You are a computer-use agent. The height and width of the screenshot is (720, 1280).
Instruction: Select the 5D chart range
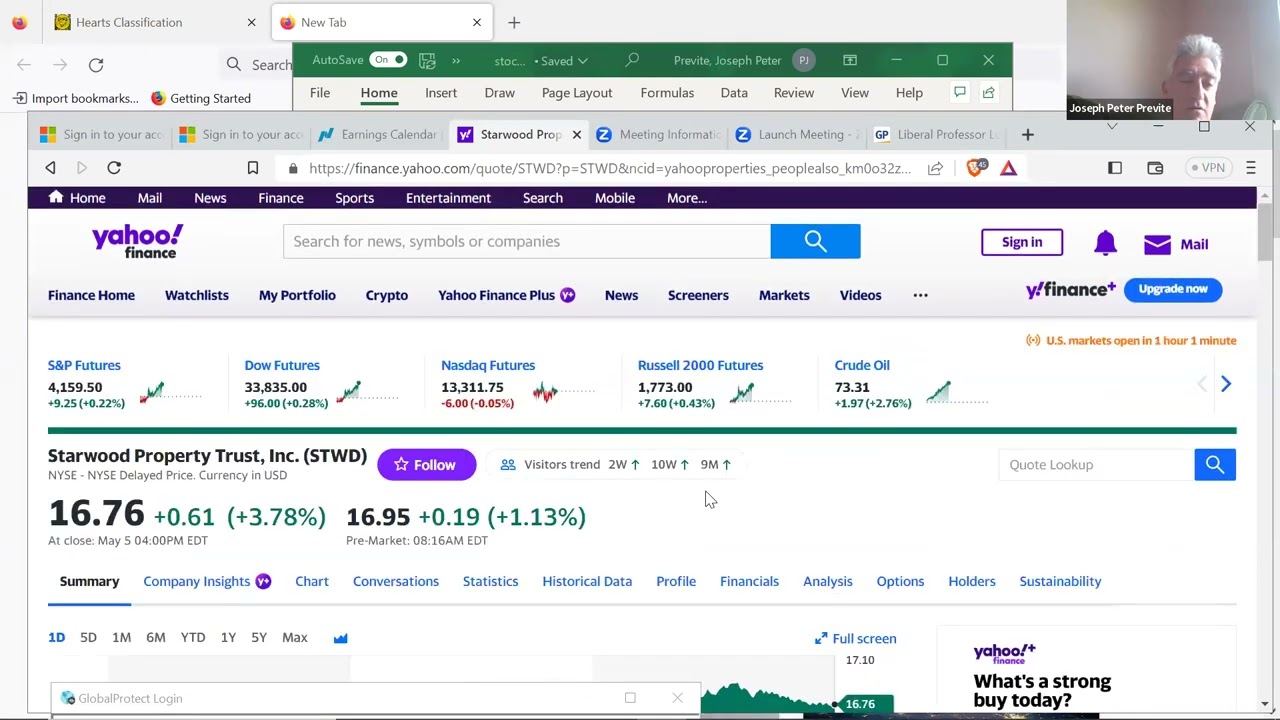pyautogui.click(x=88, y=637)
